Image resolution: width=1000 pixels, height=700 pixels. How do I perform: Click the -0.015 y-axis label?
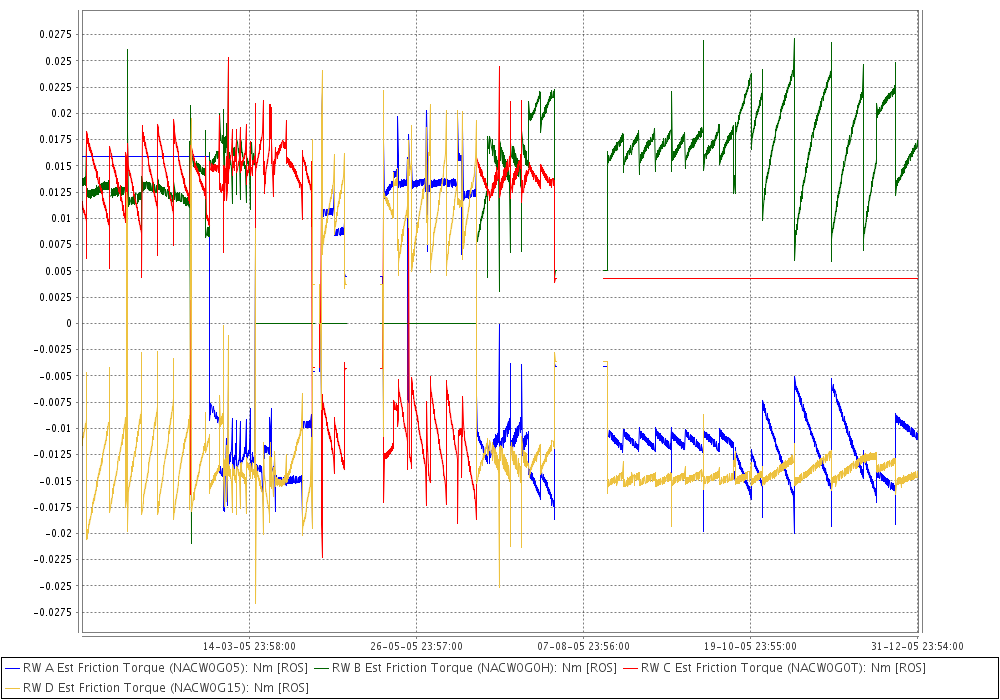point(55,481)
